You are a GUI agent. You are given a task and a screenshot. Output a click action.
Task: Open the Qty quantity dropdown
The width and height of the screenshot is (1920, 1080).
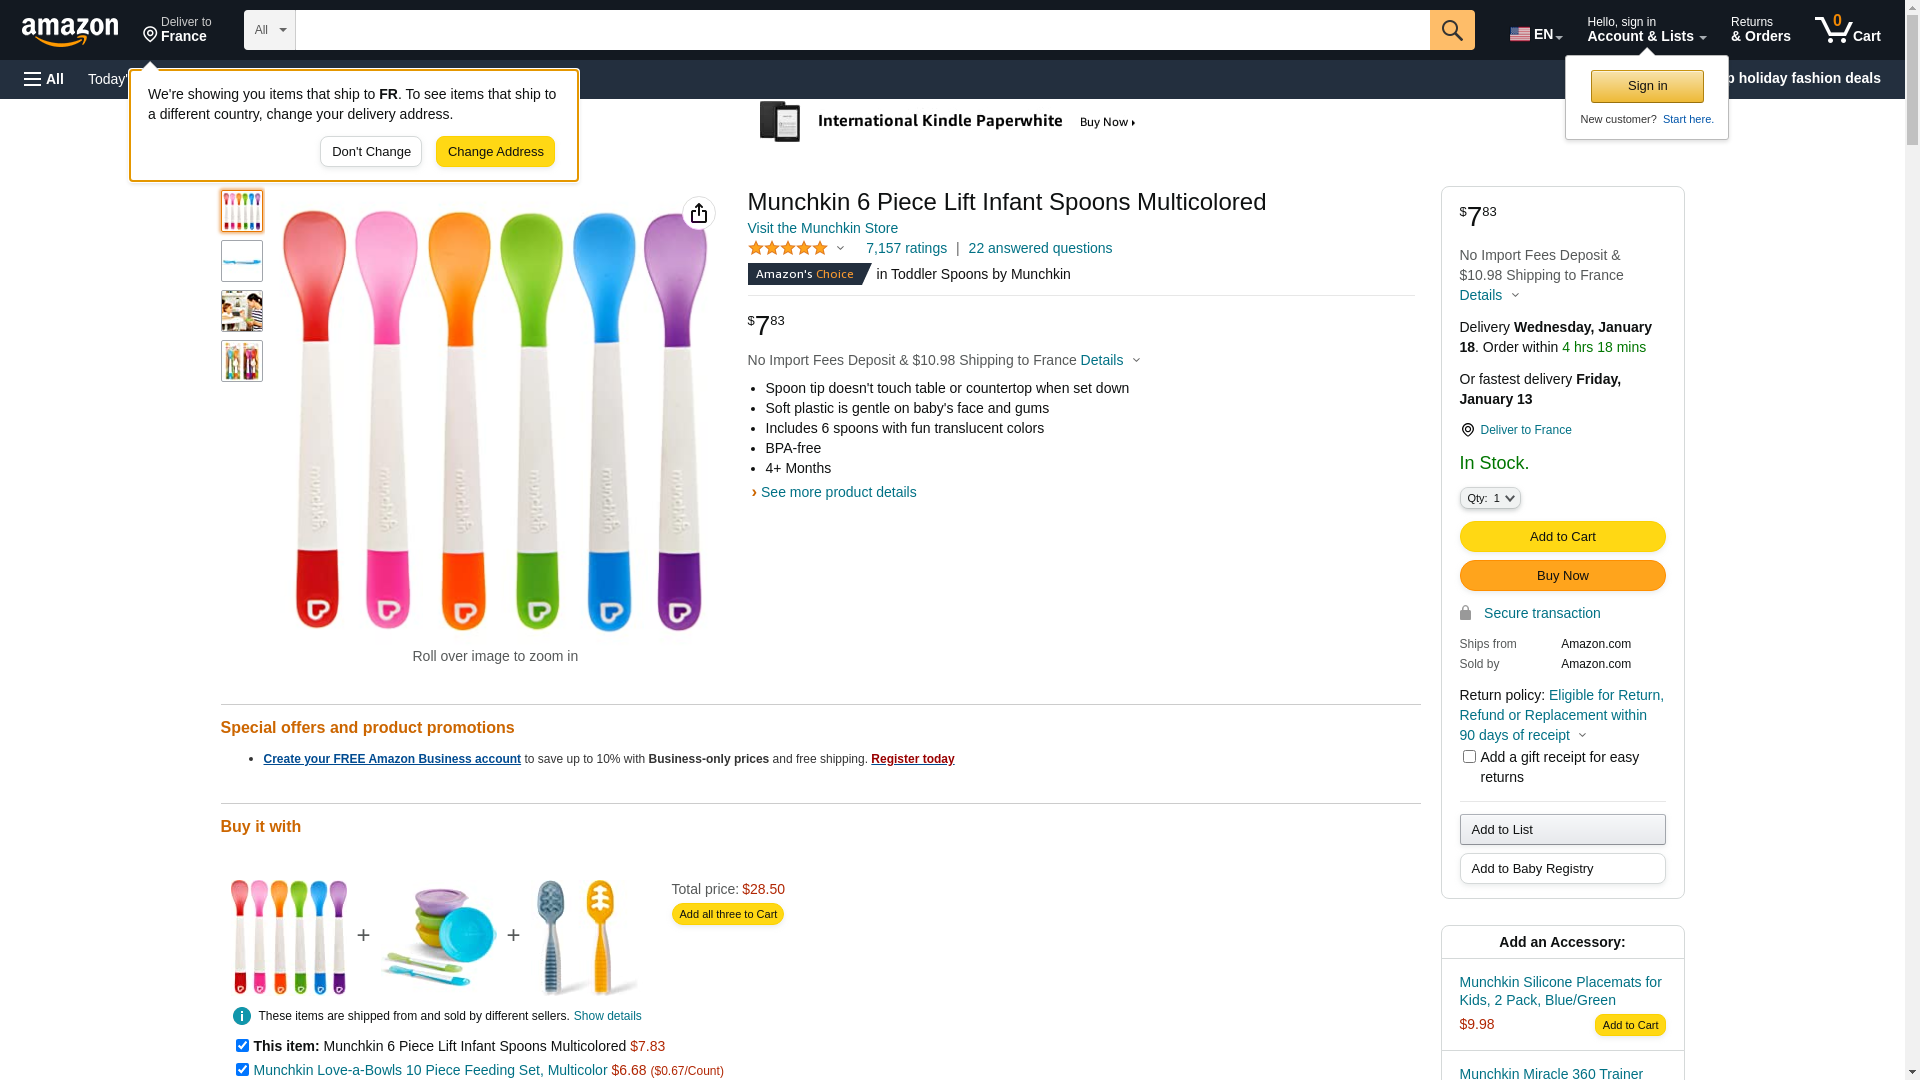coord(1490,498)
